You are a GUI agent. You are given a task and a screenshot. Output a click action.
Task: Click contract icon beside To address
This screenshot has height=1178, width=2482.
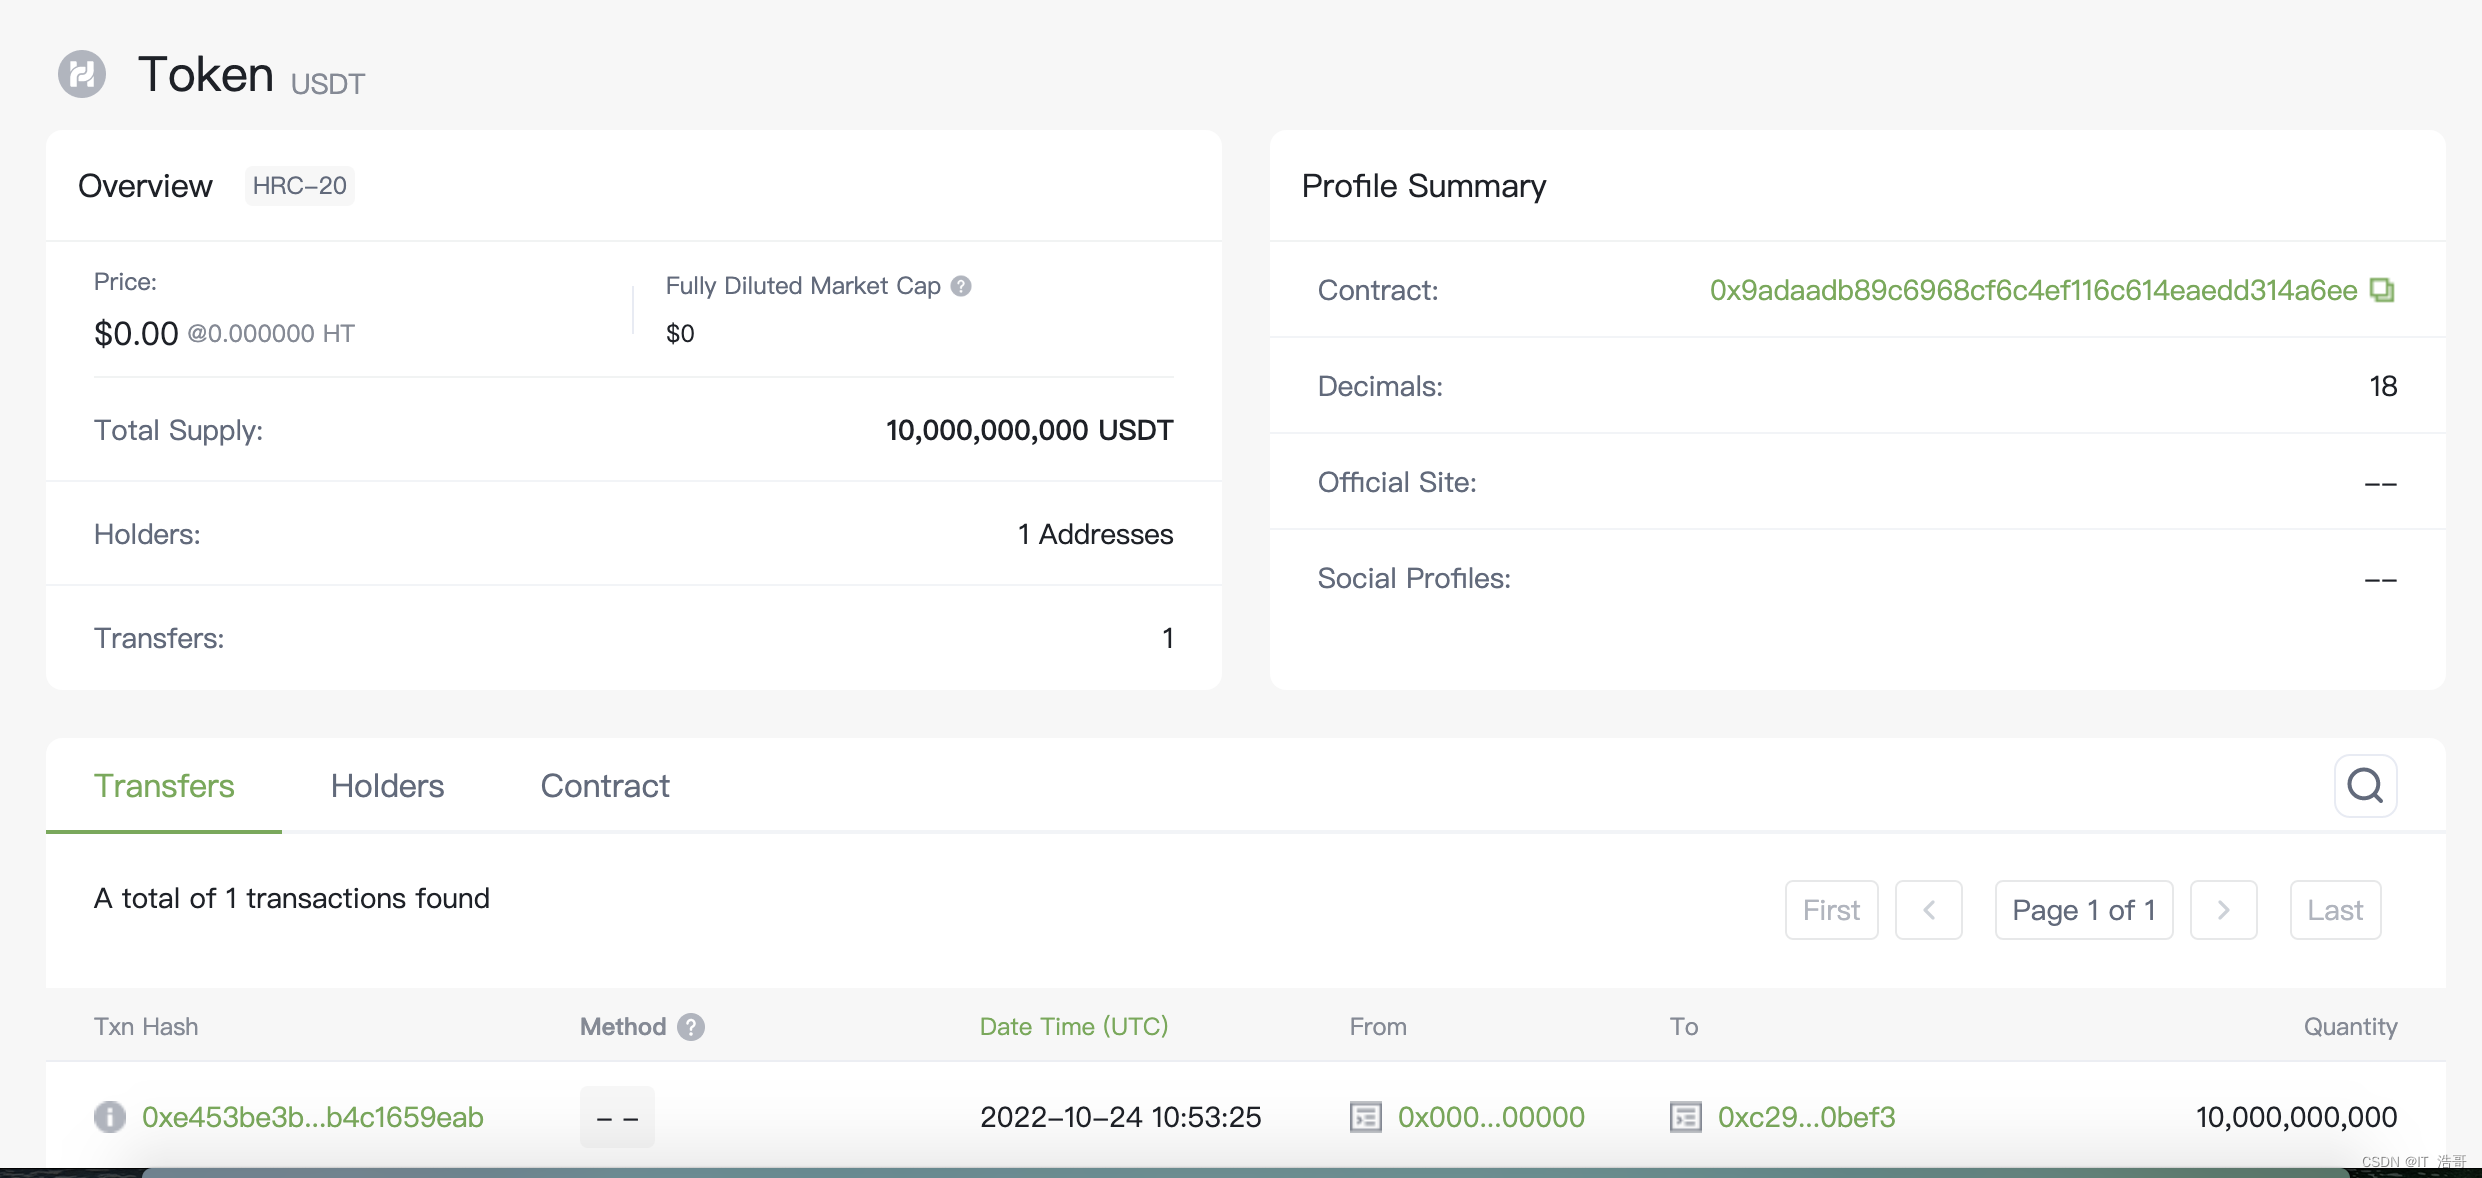point(1685,1116)
